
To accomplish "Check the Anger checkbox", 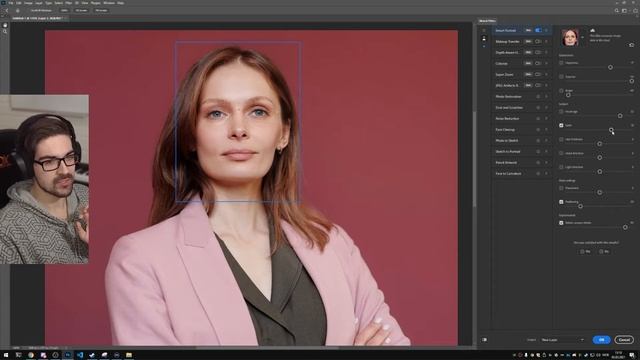I will (x=561, y=91).
